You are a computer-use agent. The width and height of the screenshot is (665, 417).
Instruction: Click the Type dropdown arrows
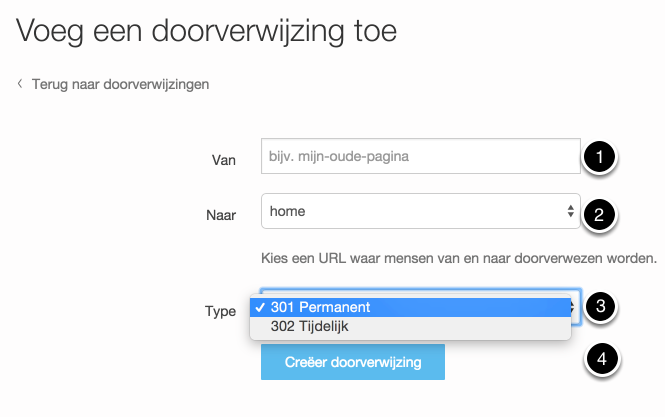(575, 306)
